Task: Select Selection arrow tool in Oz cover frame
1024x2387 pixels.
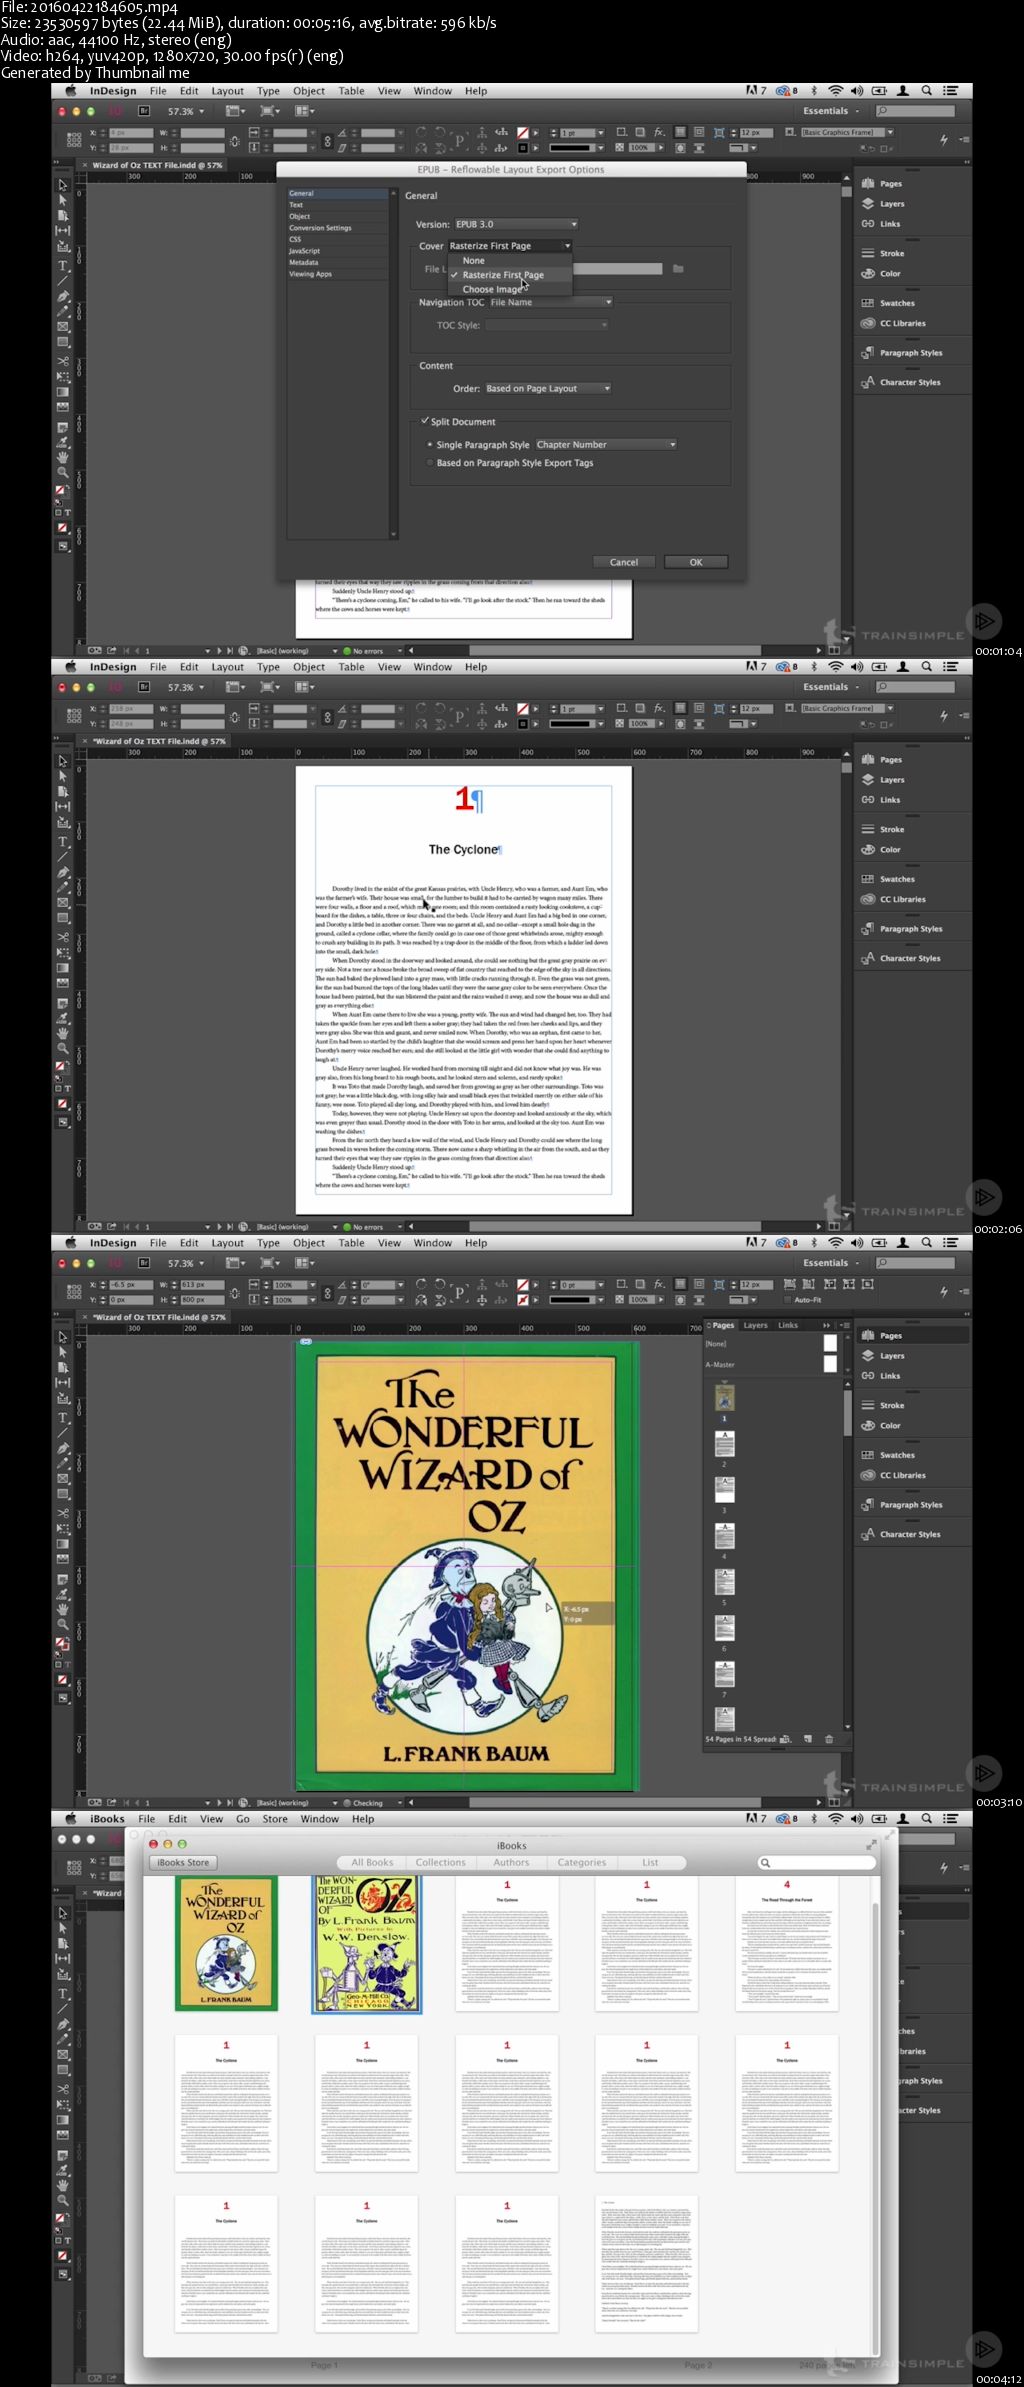Action: pyautogui.click(x=63, y=1337)
